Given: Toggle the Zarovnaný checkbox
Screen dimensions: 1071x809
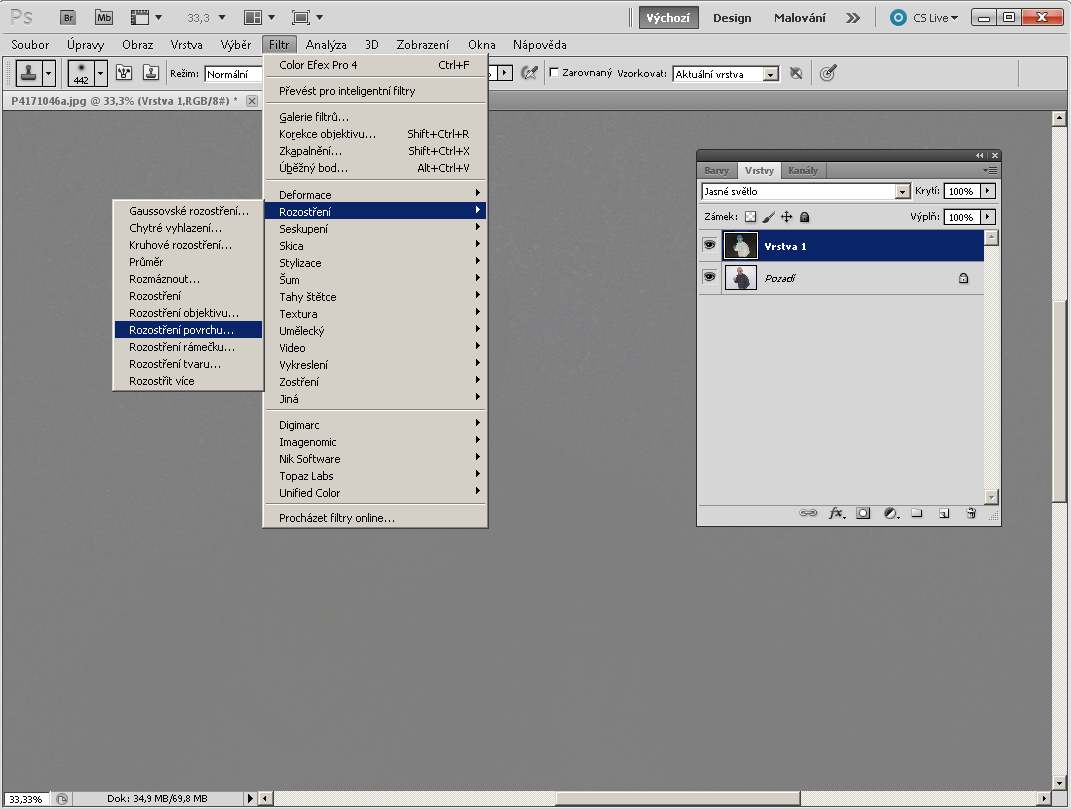Looking at the screenshot, I should 555,73.
